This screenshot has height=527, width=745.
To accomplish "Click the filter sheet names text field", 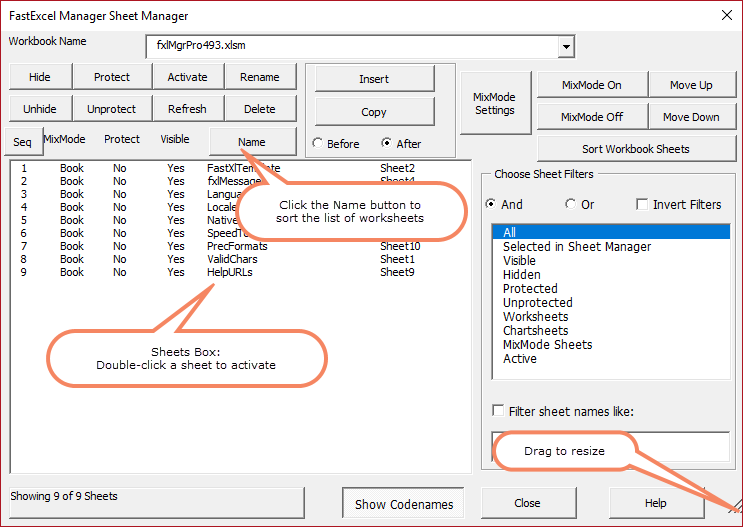I will [x=611, y=447].
